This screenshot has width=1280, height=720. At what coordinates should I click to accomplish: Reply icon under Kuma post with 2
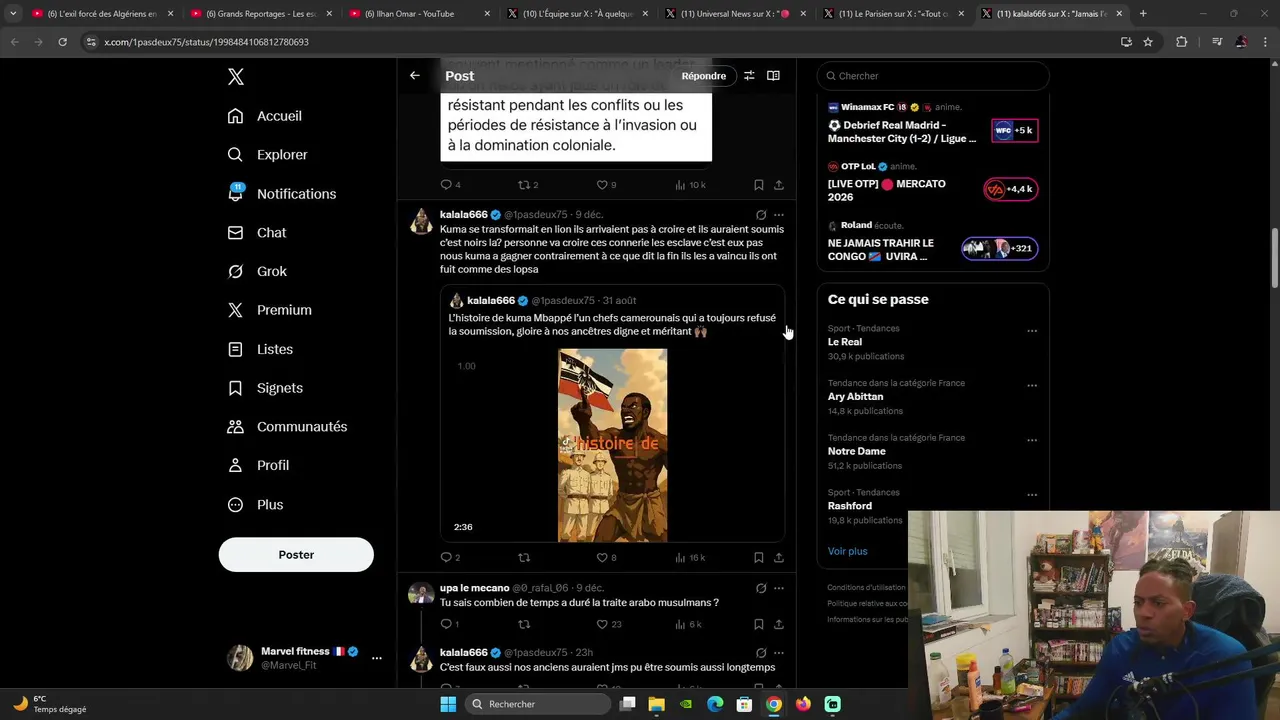click(x=446, y=558)
